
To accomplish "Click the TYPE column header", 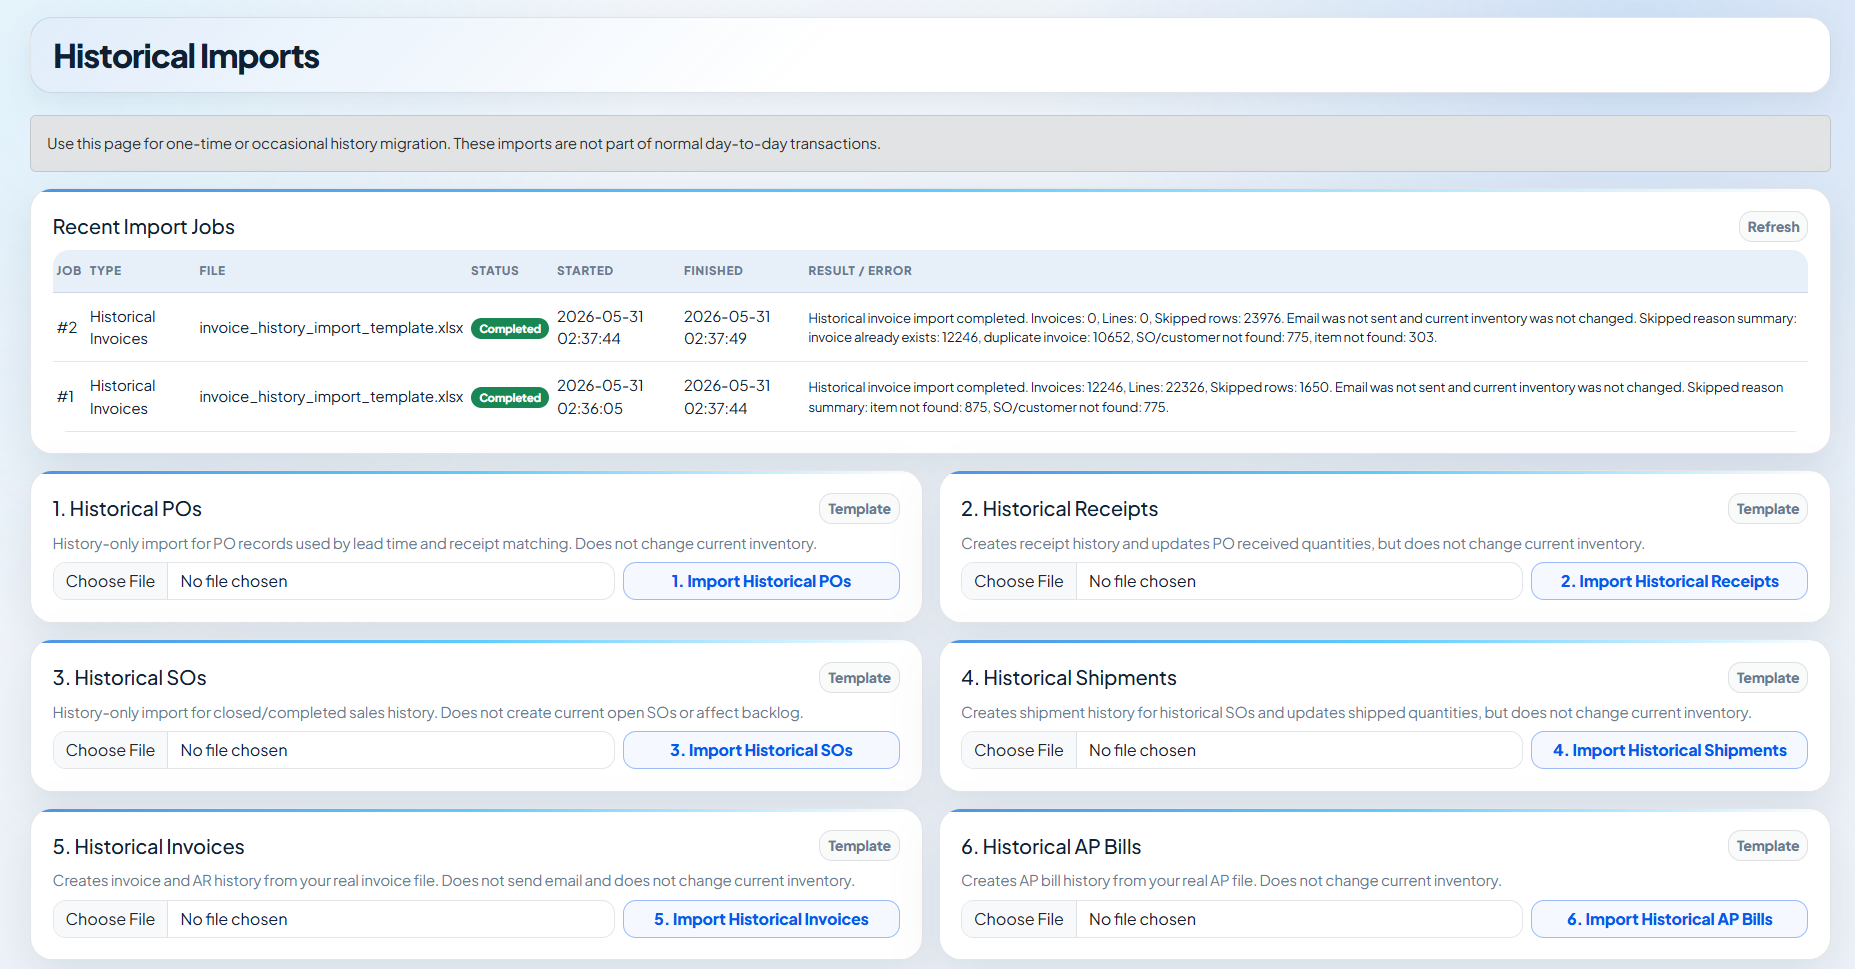I will (105, 271).
